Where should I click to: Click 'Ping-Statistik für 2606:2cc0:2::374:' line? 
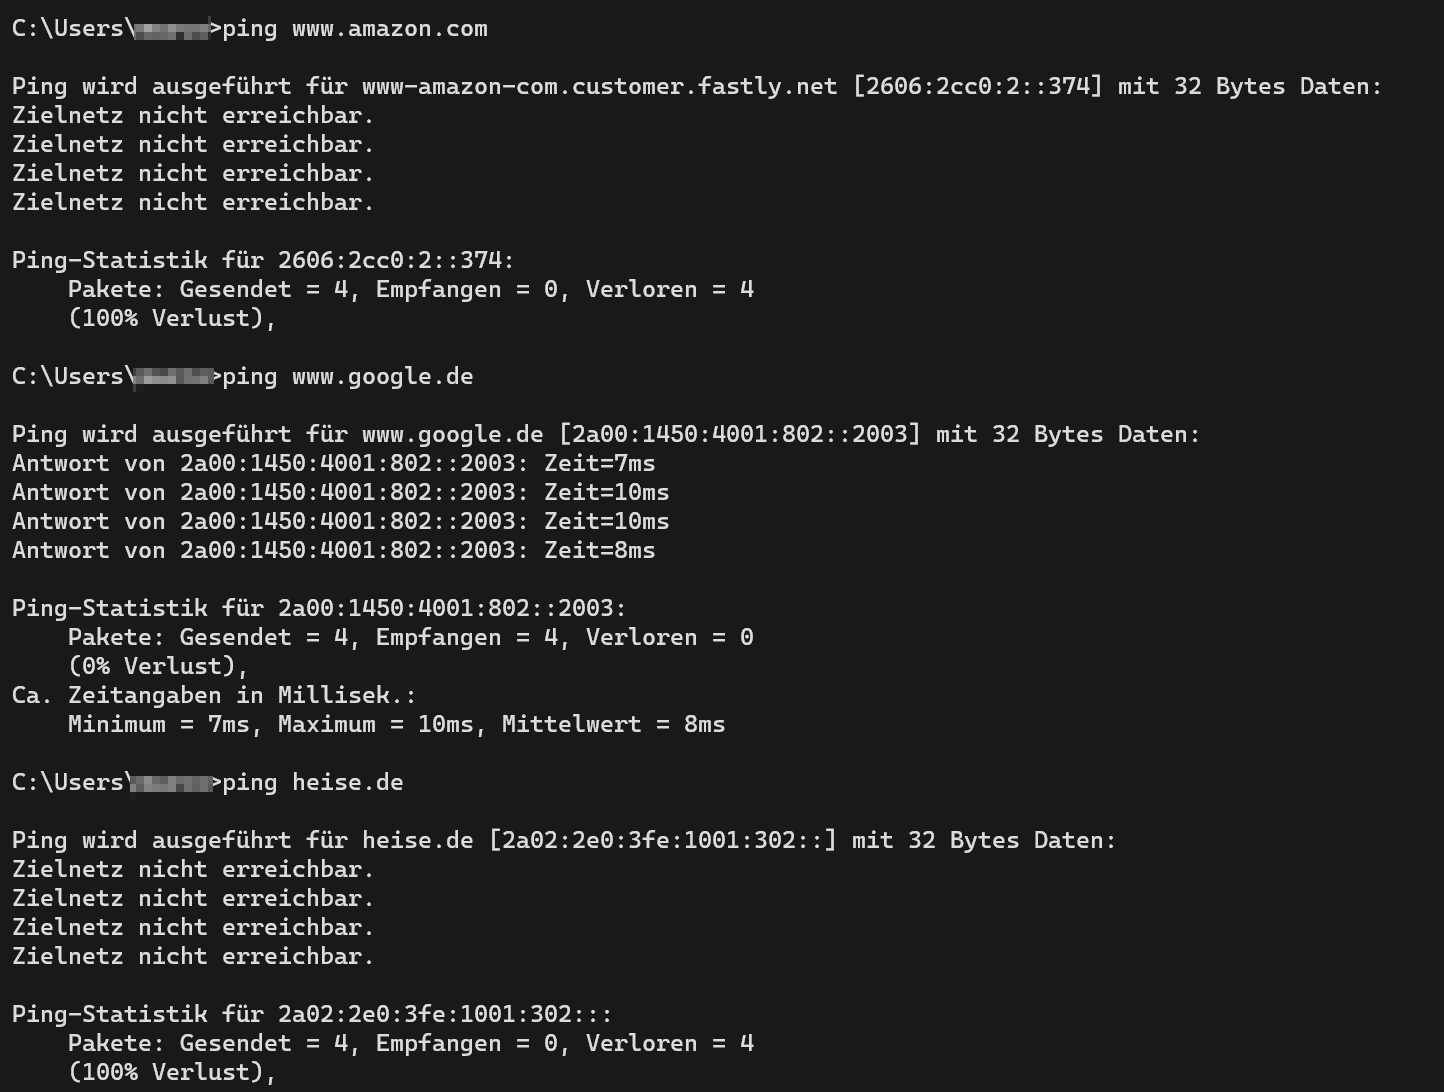pos(263,261)
